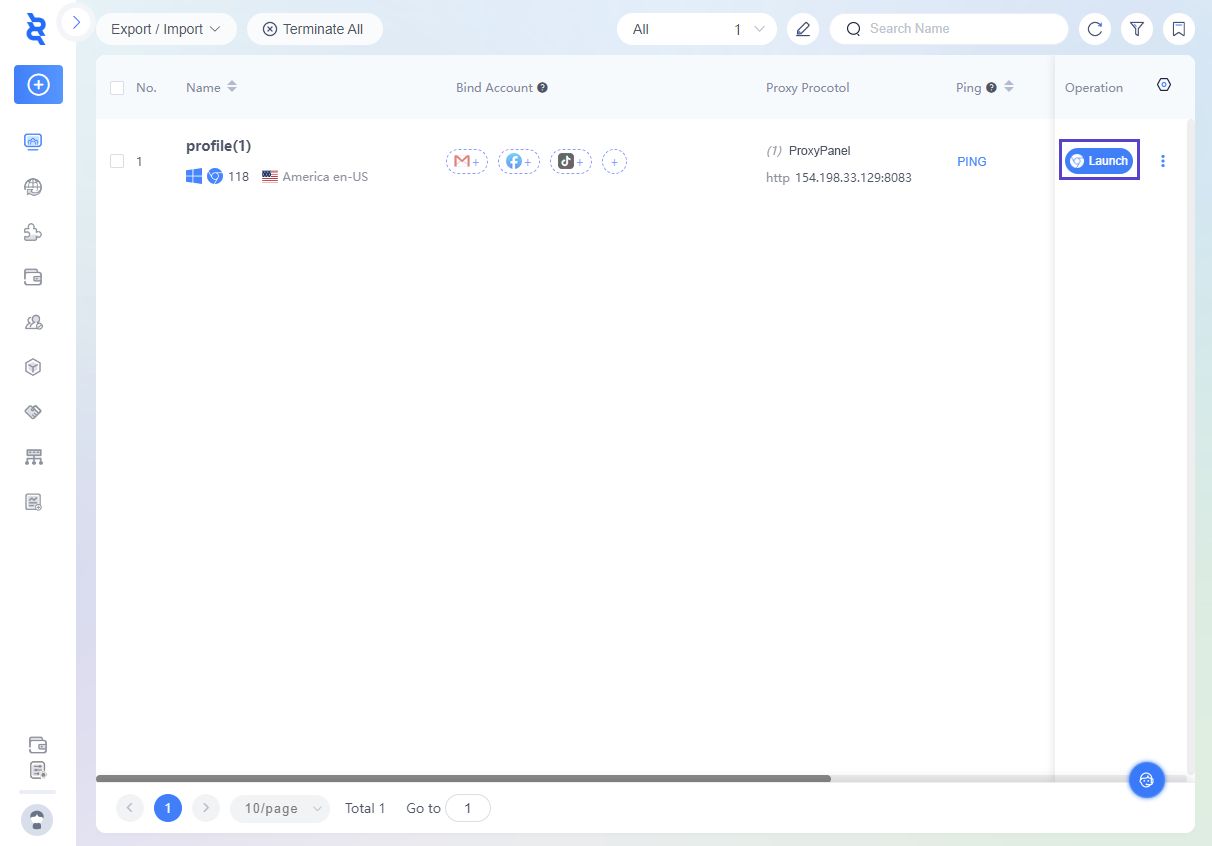This screenshot has height=846, width=1212.
Task: Add a Facebook account binding to profile(1)
Action: [x=518, y=161]
